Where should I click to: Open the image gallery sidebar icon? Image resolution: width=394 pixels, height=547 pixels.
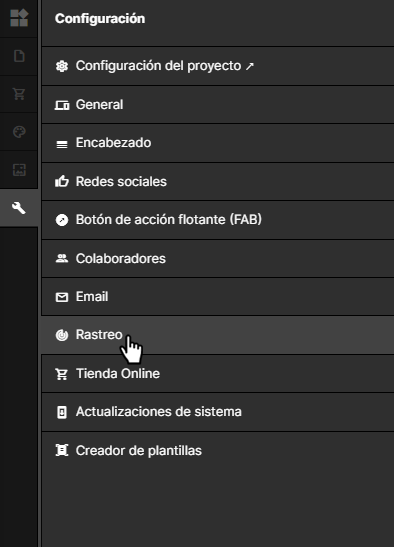tap(19, 170)
